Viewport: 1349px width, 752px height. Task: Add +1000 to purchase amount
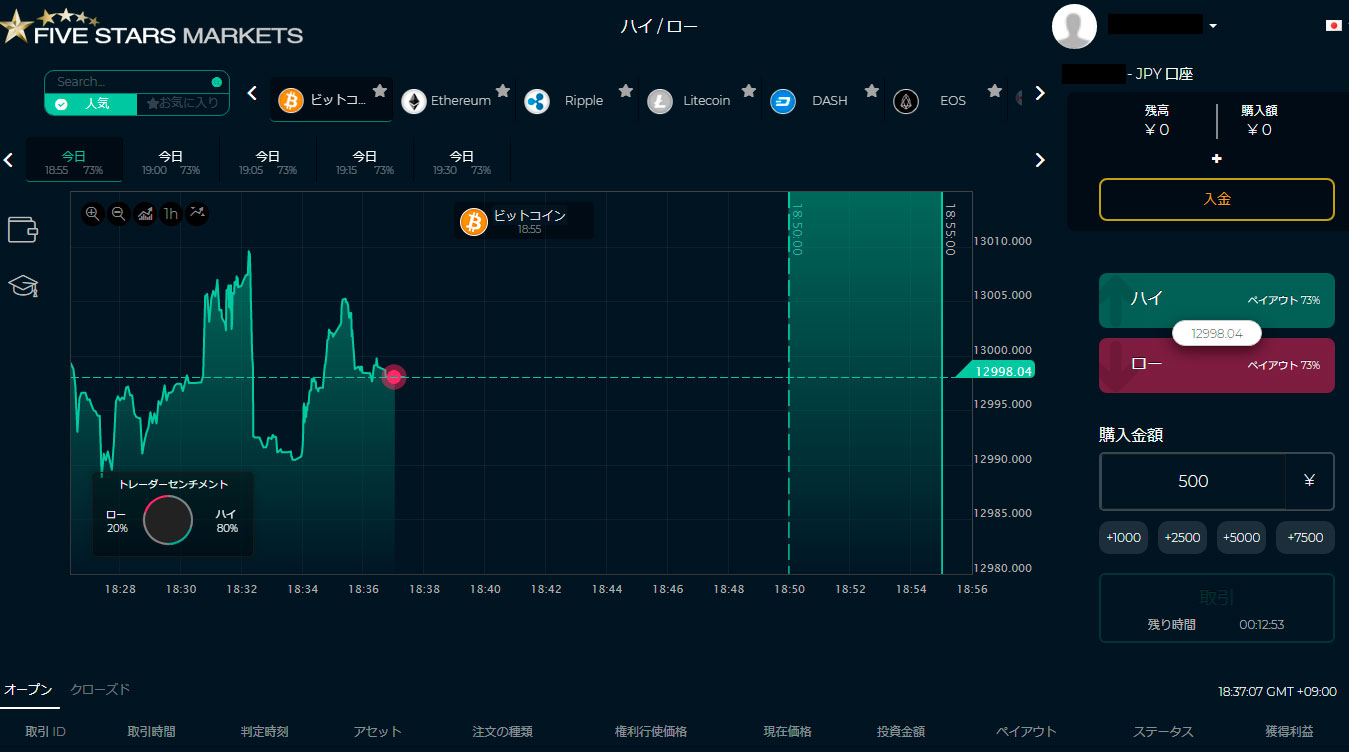point(1123,538)
